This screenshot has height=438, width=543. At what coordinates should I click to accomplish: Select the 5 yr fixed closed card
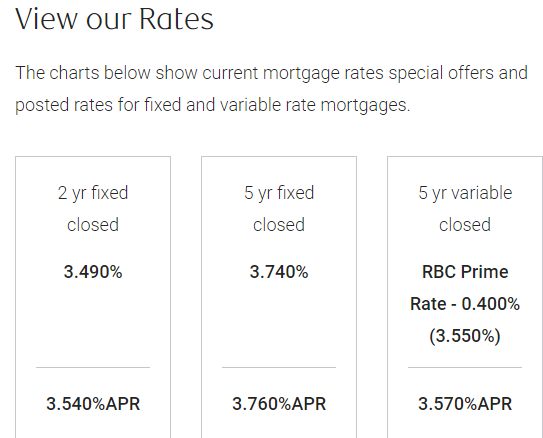pos(279,297)
